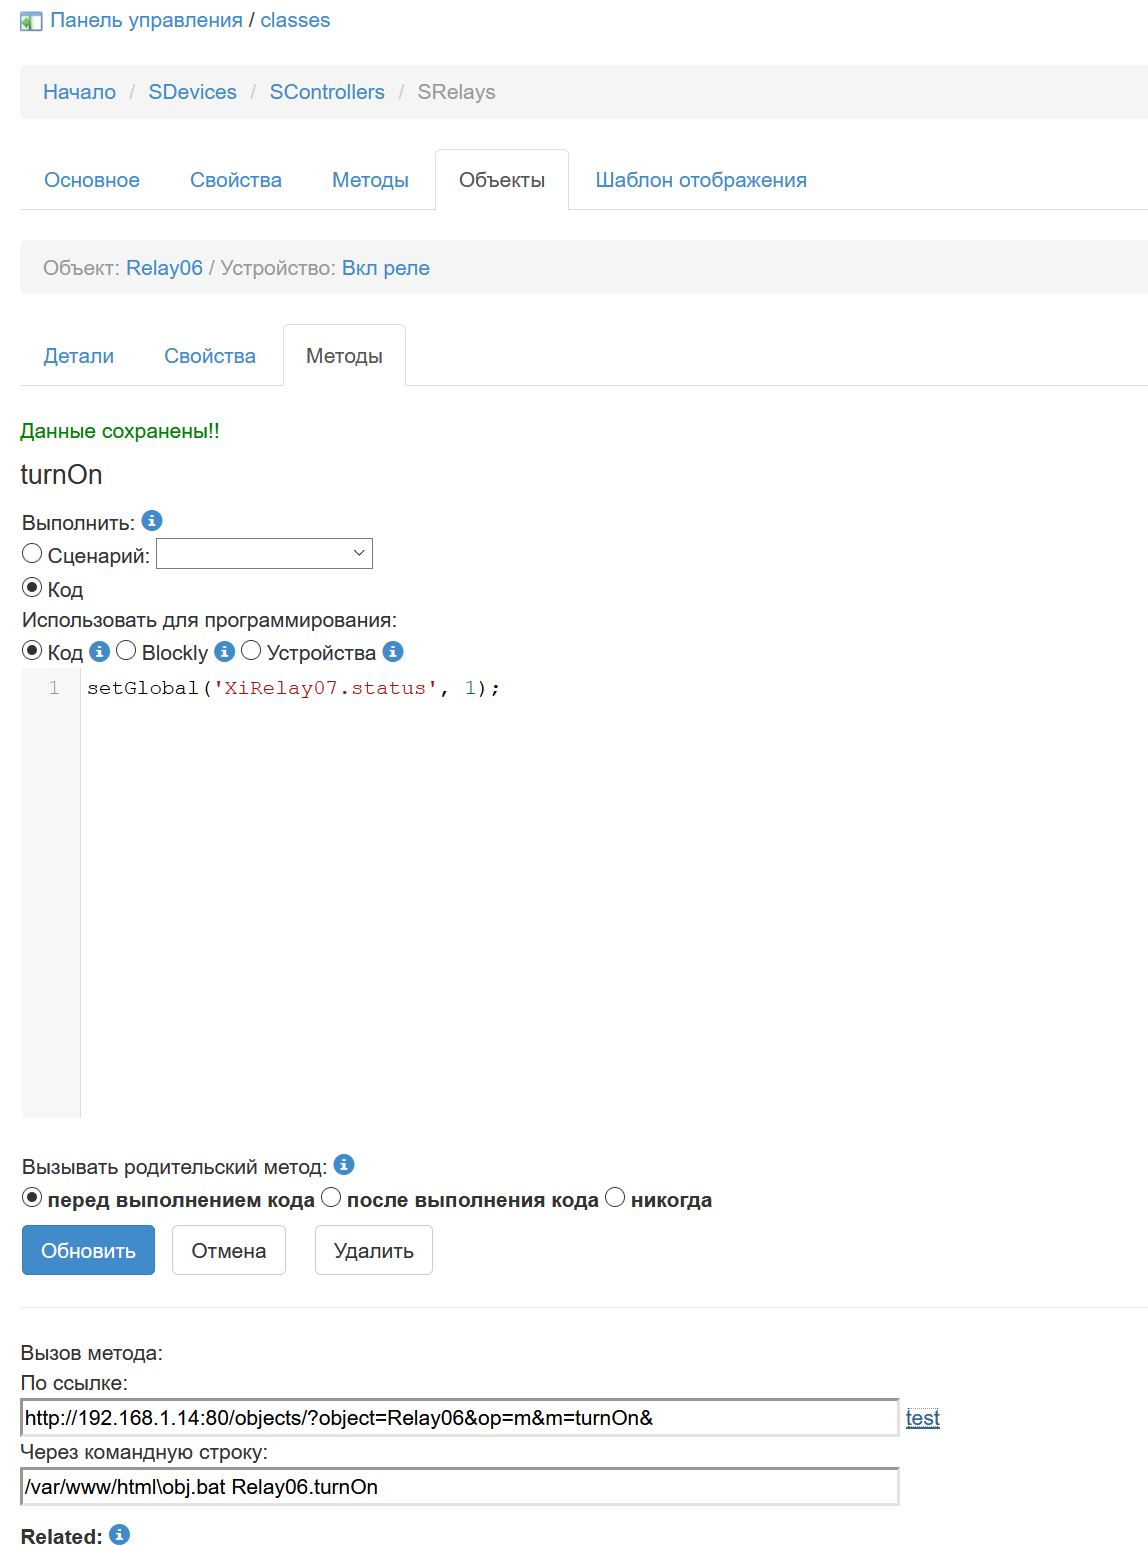Click the info icon next to Вызывать родительский метод
Viewport: 1148px width, 1545px height.
pos(344,1165)
